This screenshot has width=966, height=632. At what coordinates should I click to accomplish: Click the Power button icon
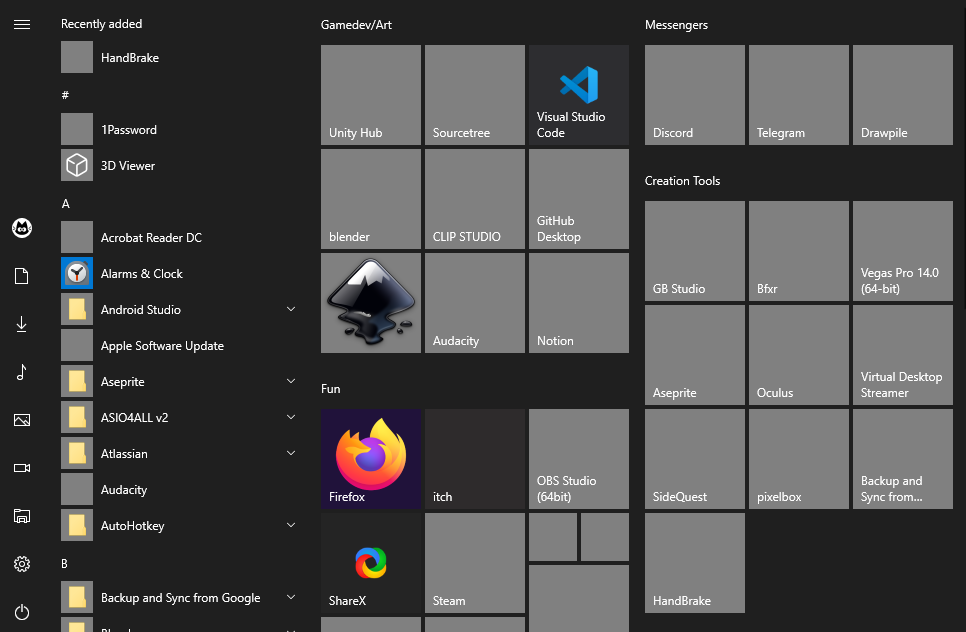(x=22, y=612)
